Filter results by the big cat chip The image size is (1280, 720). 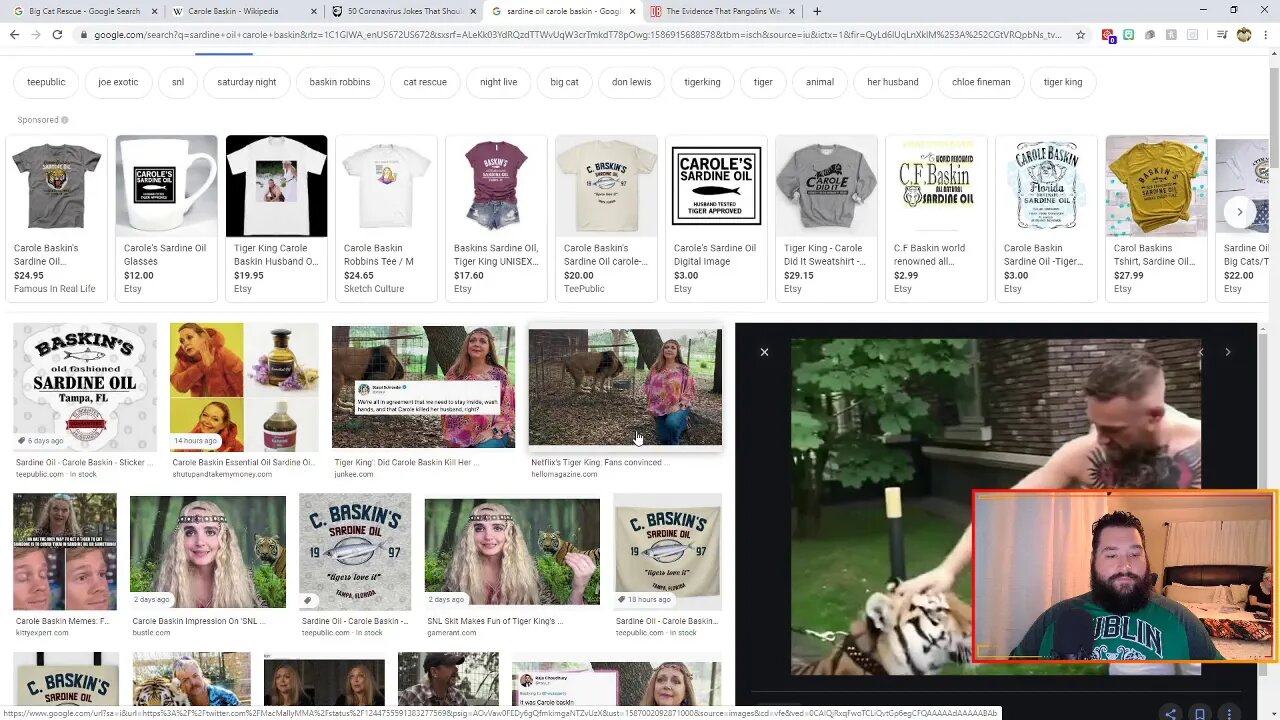click(x=564, y=82)
